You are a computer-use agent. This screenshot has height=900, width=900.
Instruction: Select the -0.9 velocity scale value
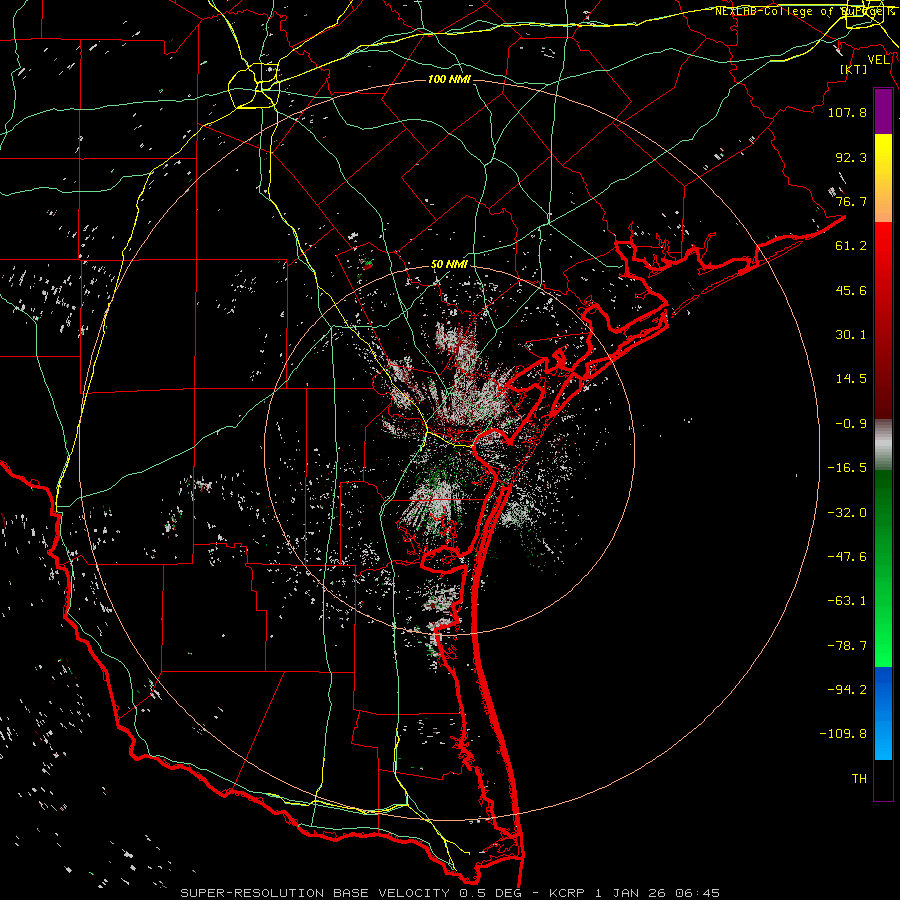point(851,424)
